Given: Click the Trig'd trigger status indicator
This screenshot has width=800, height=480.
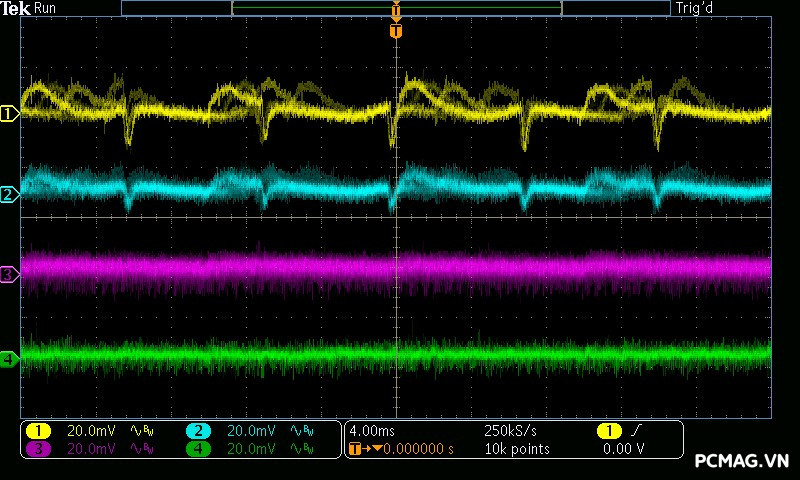Looking at the screenshot, I should (696, 8).
